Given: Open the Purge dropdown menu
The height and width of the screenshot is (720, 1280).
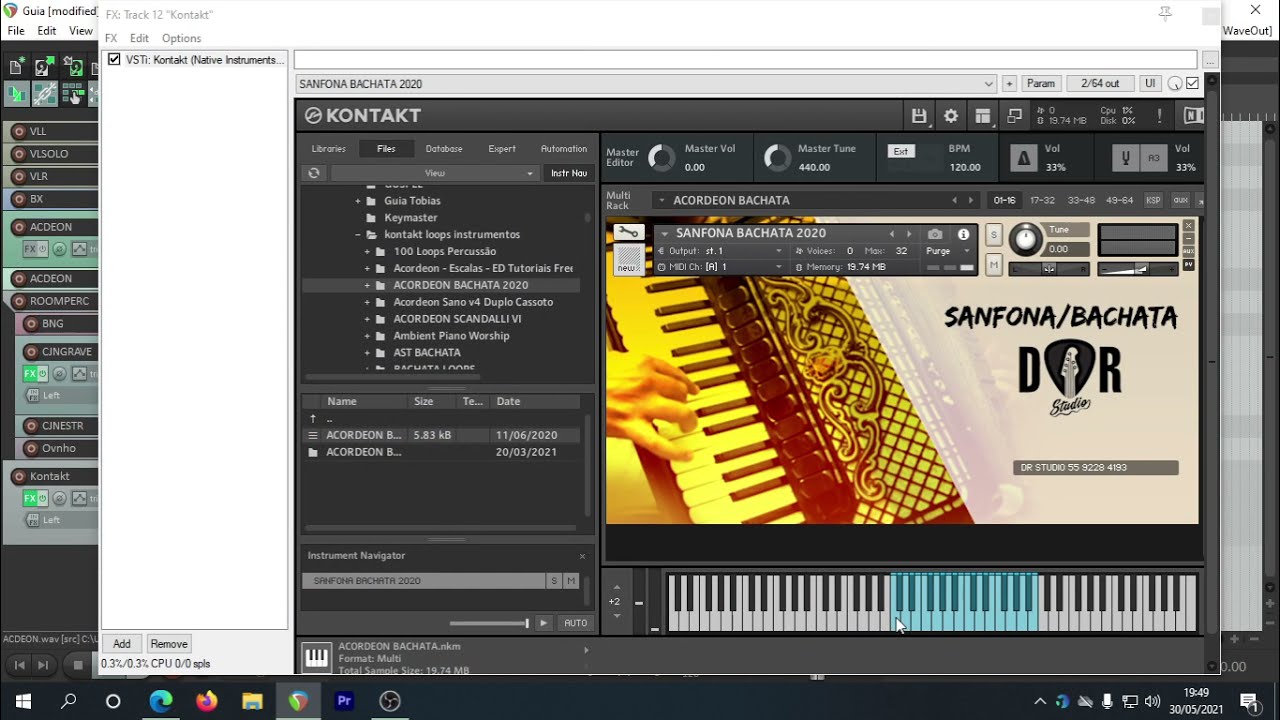Looking at the screenshot, I should 948,251.
